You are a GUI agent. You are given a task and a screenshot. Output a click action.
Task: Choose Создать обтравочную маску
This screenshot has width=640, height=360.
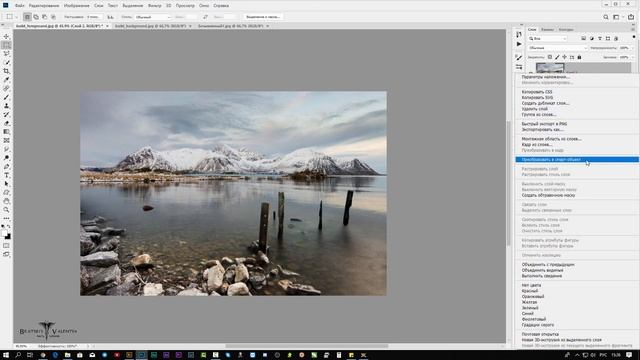point(548,195)
